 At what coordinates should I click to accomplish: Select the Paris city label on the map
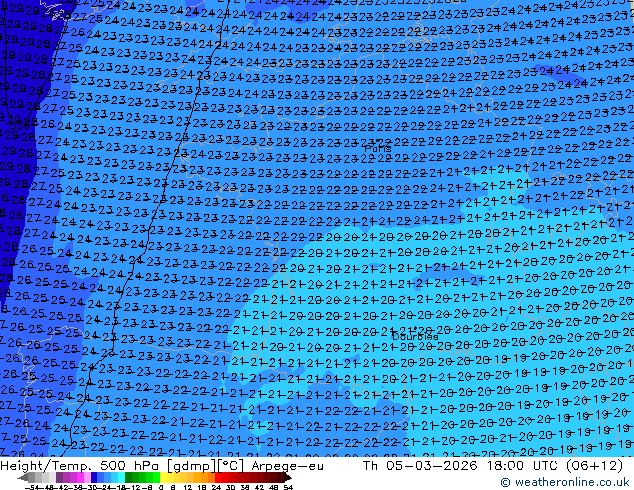click(x=378, y=148)
